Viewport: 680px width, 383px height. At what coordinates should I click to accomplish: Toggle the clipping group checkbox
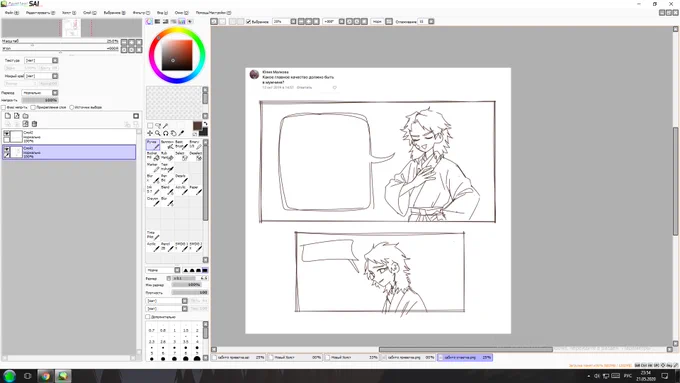coord(33,107)
